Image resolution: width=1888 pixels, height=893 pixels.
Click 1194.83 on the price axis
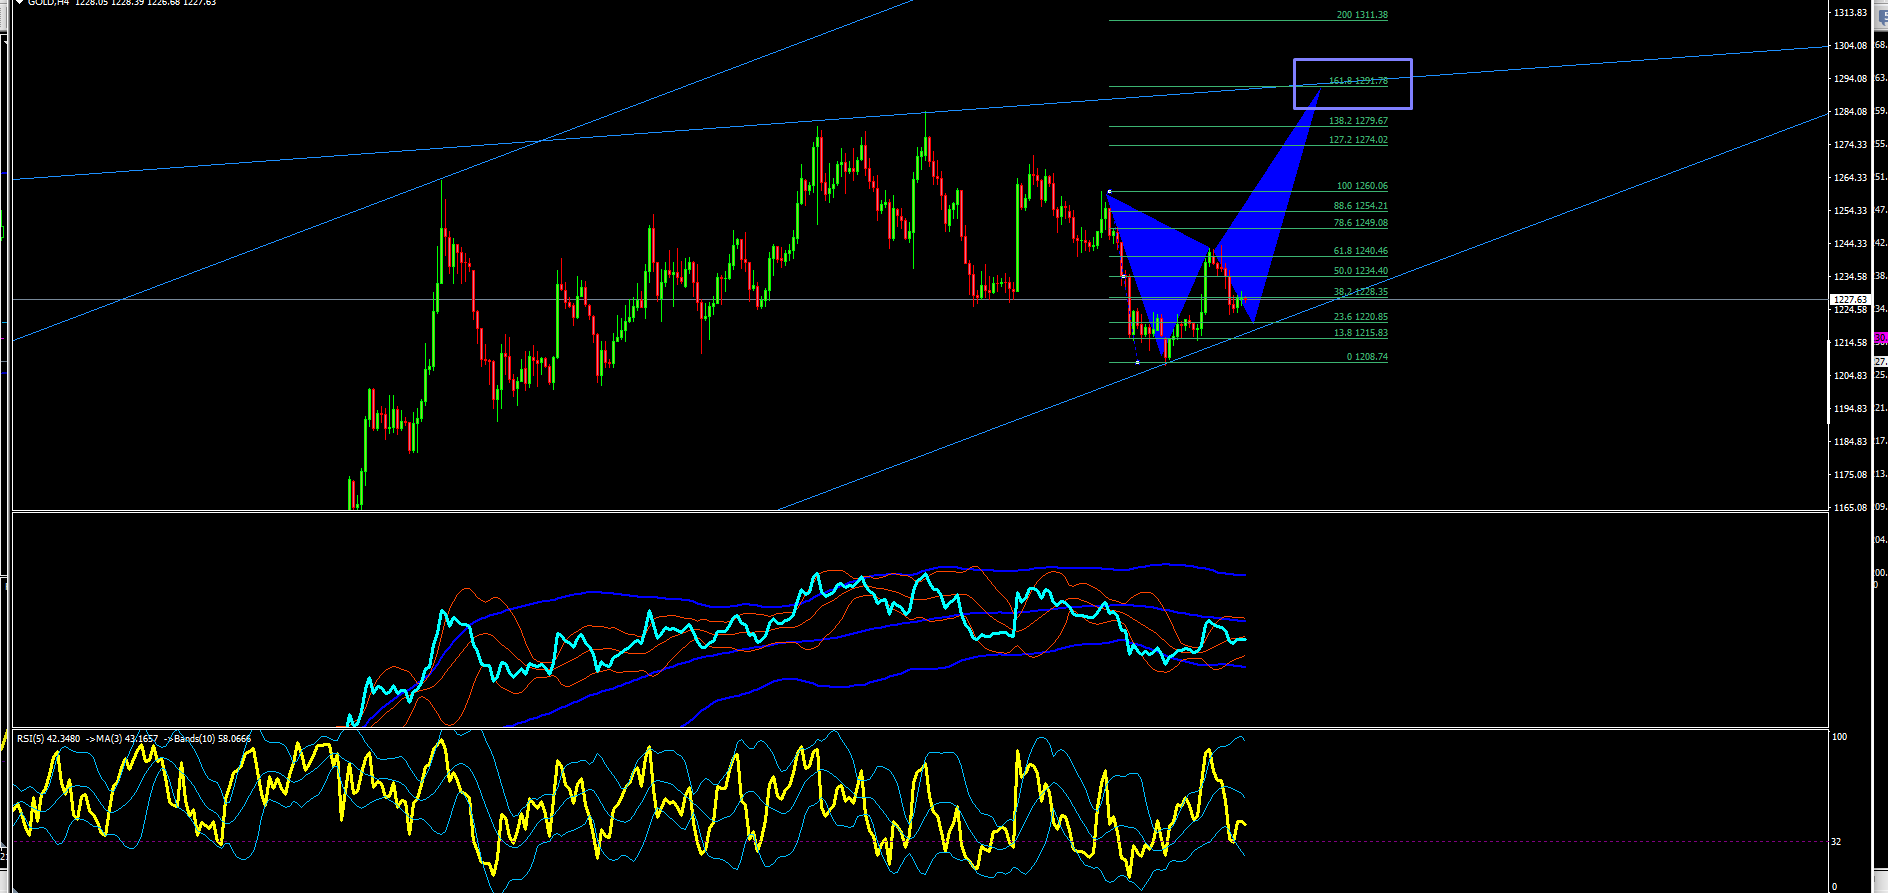(x=1850, y=409)
